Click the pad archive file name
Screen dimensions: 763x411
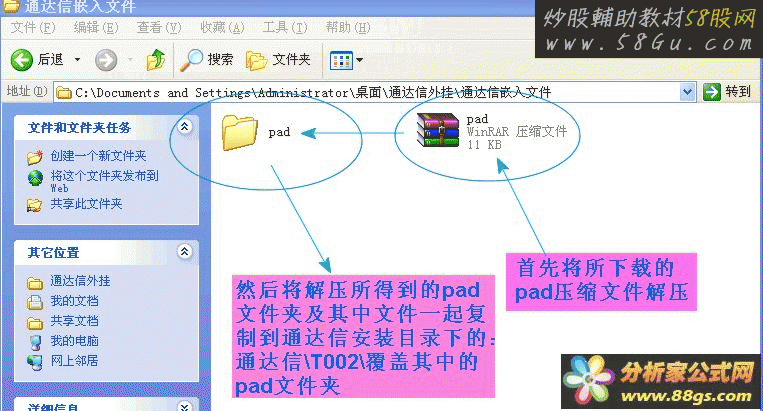477,119
